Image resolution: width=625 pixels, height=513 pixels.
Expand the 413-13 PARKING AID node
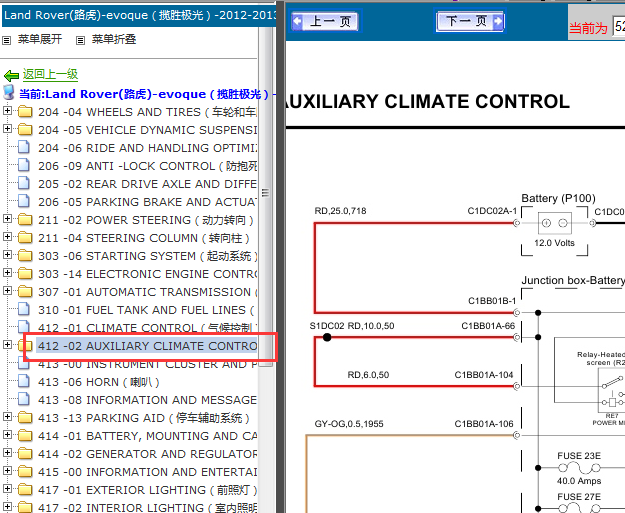point(7,417)
